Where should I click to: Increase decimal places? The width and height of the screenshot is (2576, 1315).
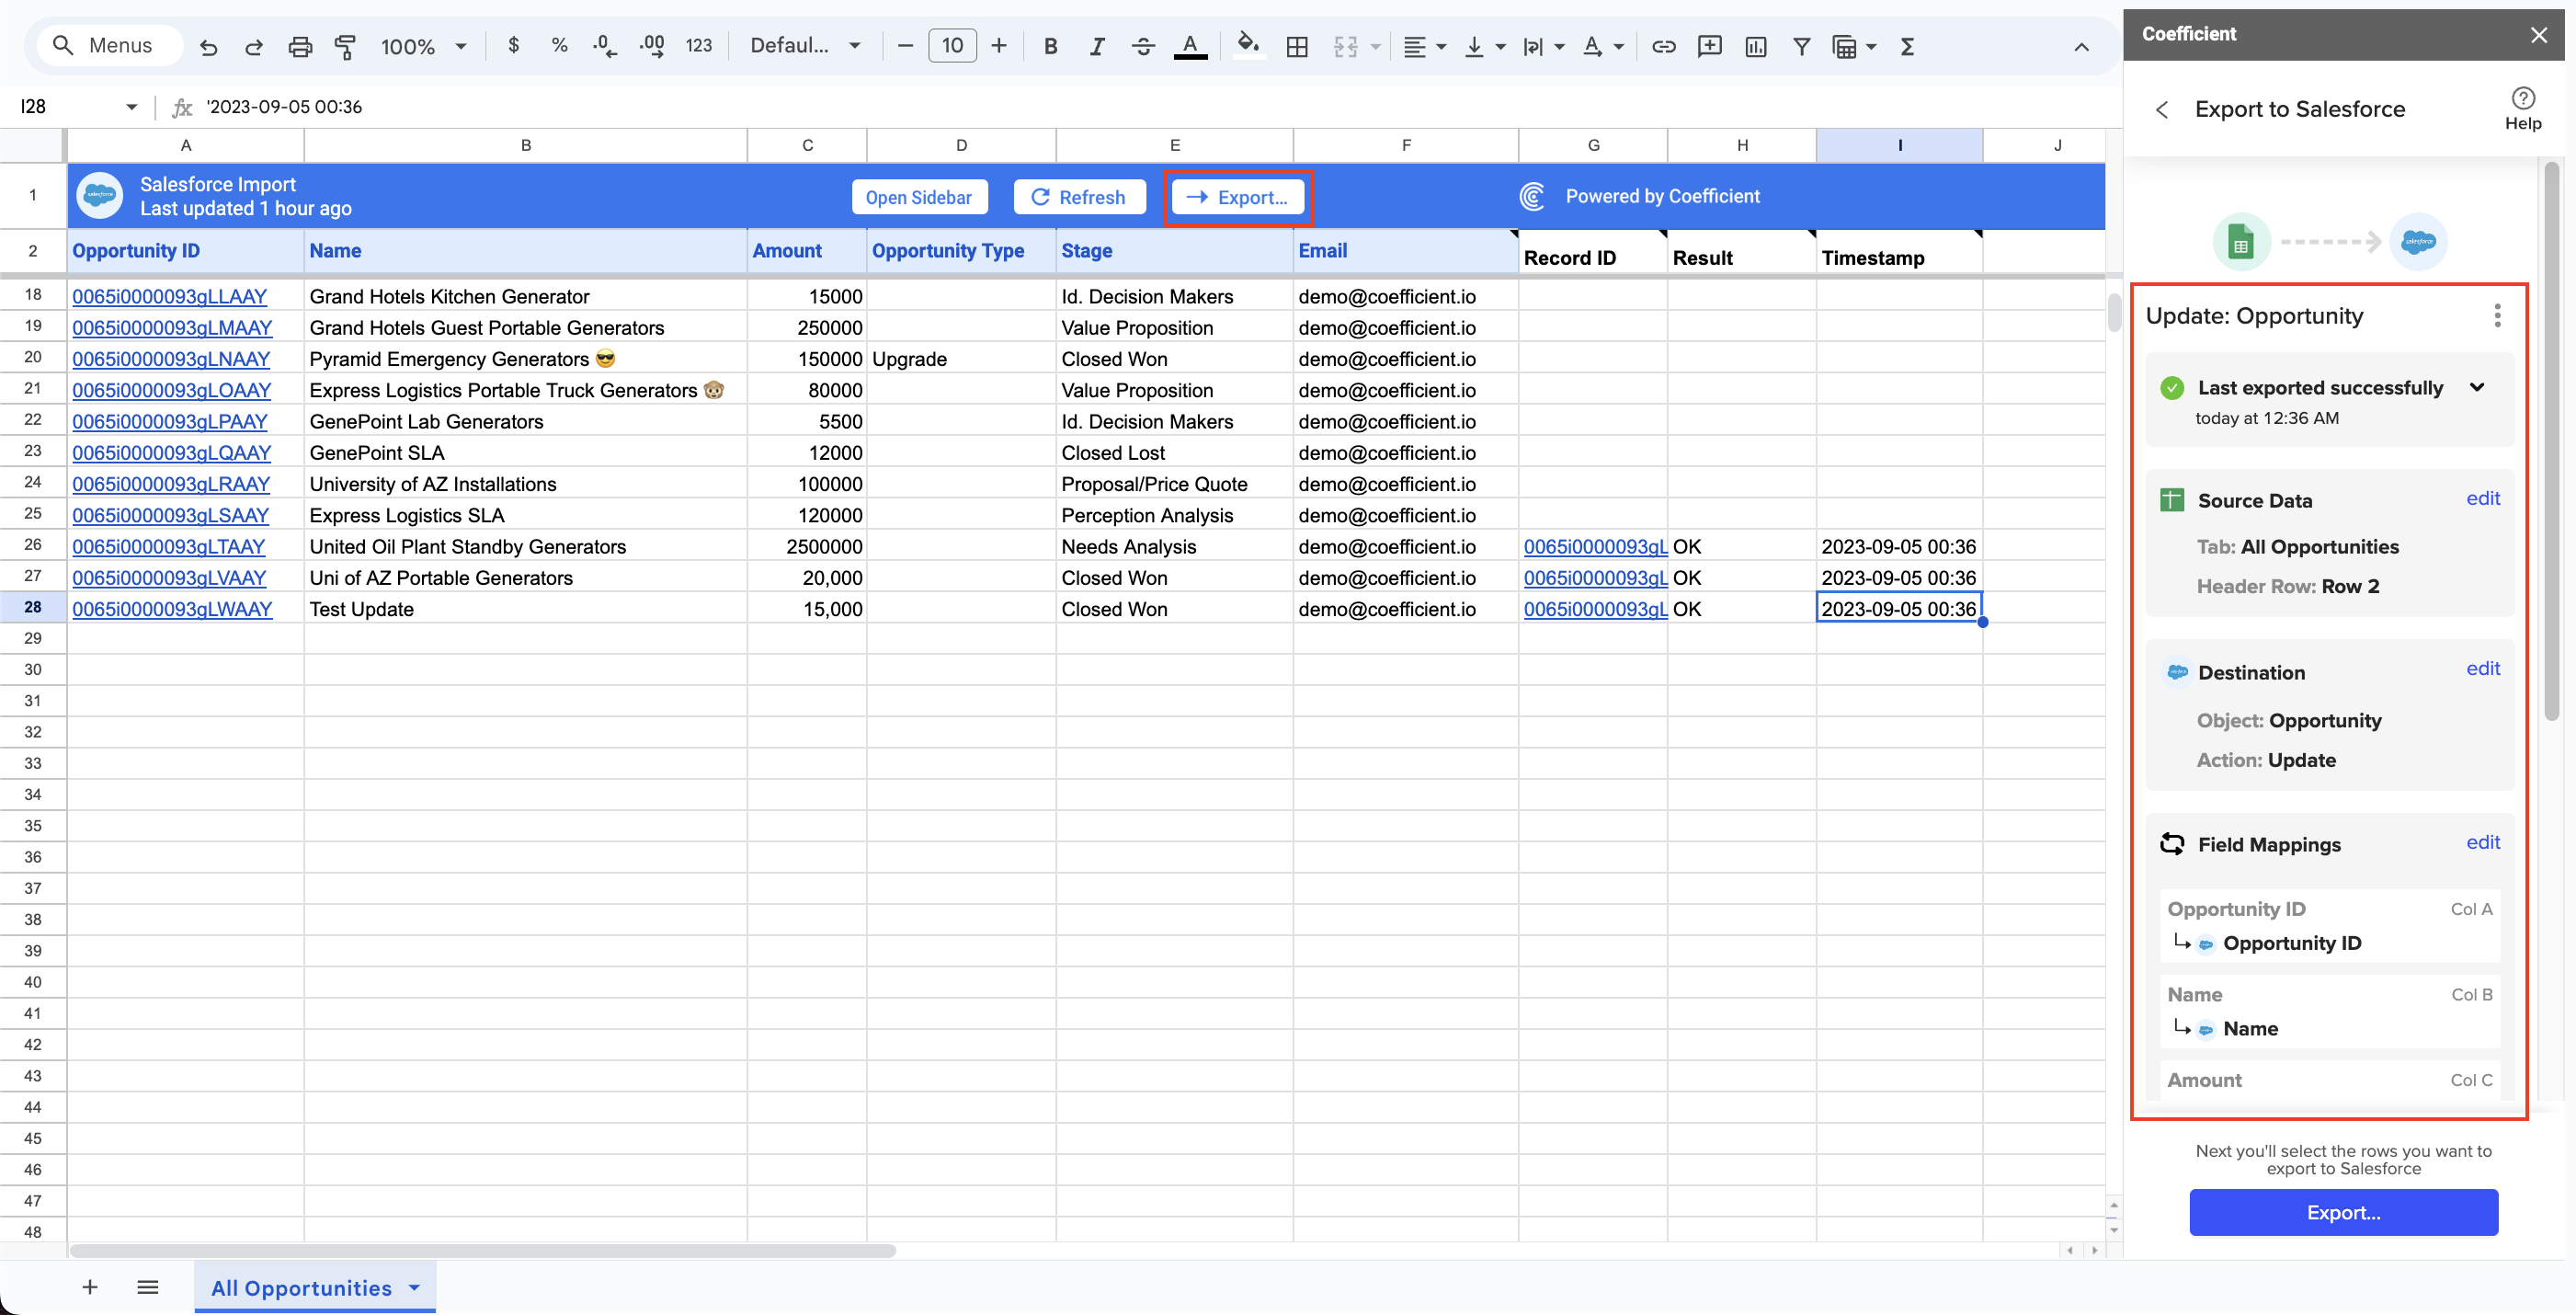(652, 45)
